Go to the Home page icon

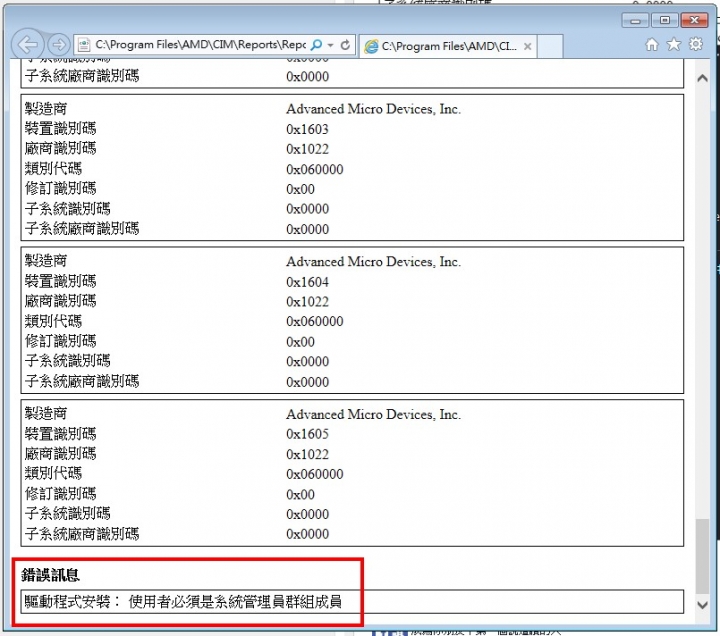coord(652,45)
